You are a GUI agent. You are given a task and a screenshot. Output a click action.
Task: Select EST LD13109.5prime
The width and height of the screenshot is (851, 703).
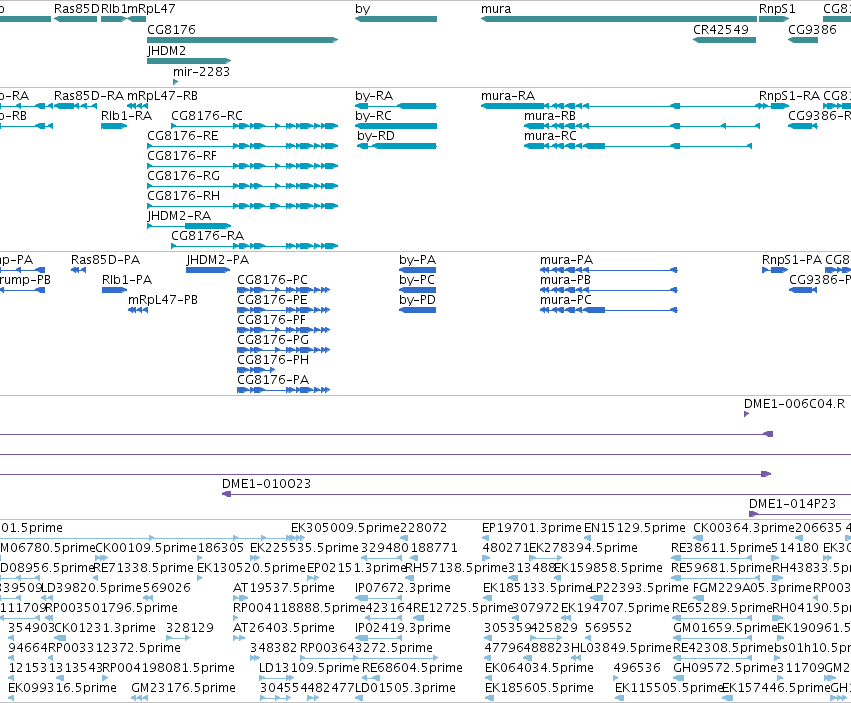(309, 668)
